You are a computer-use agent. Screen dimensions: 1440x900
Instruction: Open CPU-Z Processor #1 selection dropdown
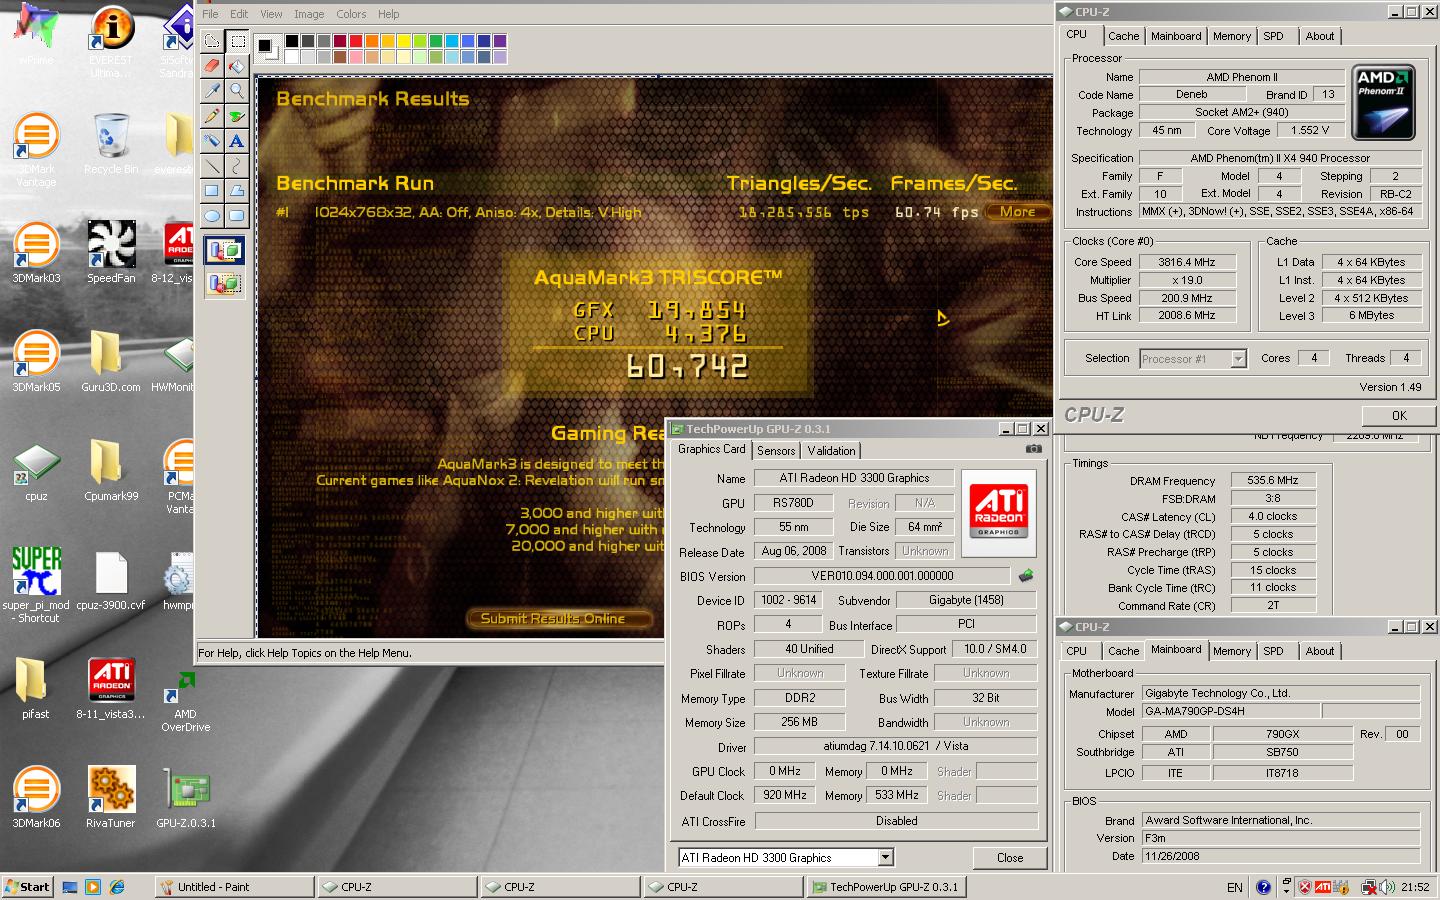[x=1238, y=359]
